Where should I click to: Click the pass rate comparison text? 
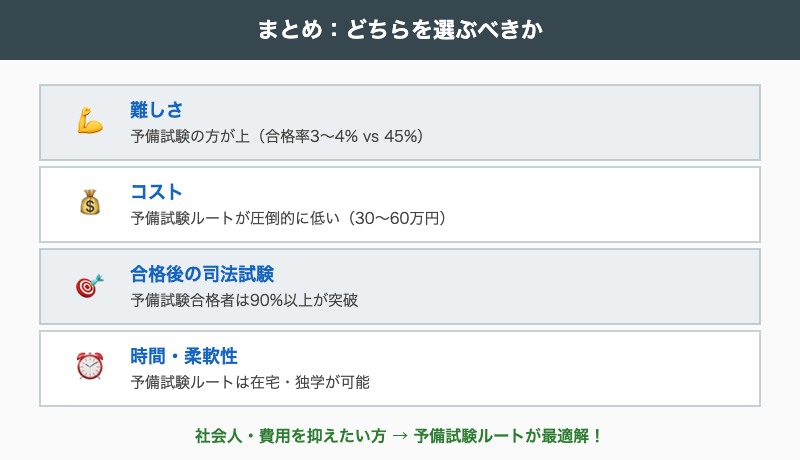pyautogui.click(x=277, y=135)
